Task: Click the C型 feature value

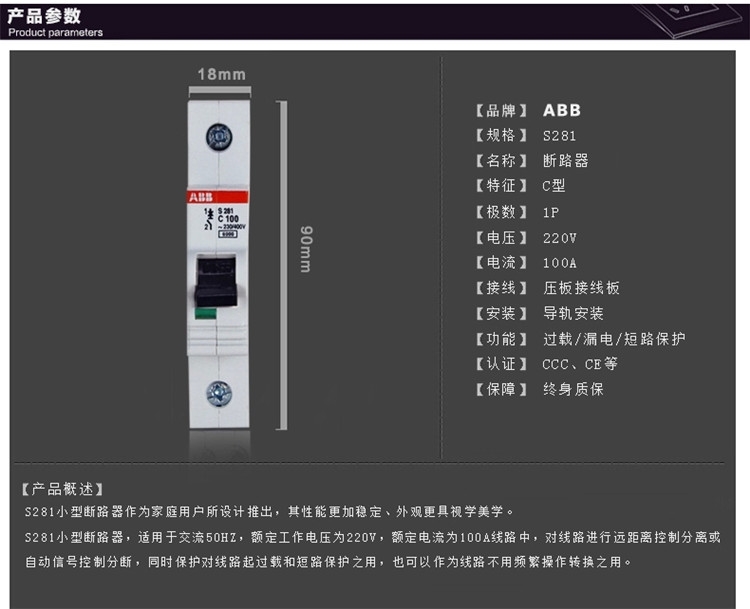Action: tap(554, 186)
